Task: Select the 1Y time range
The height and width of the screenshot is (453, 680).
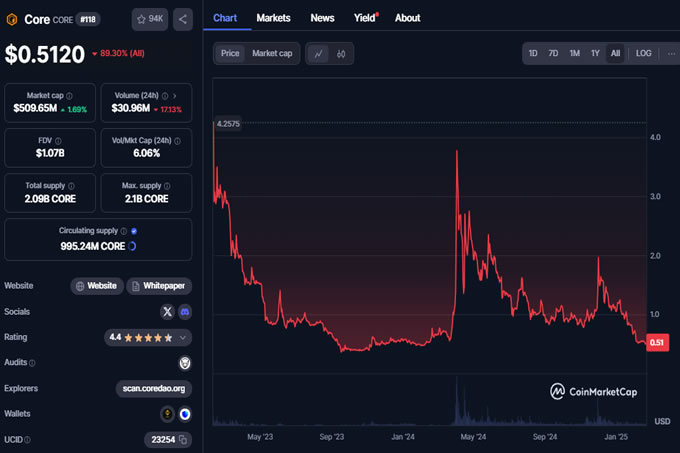Action: coord(595,53)
